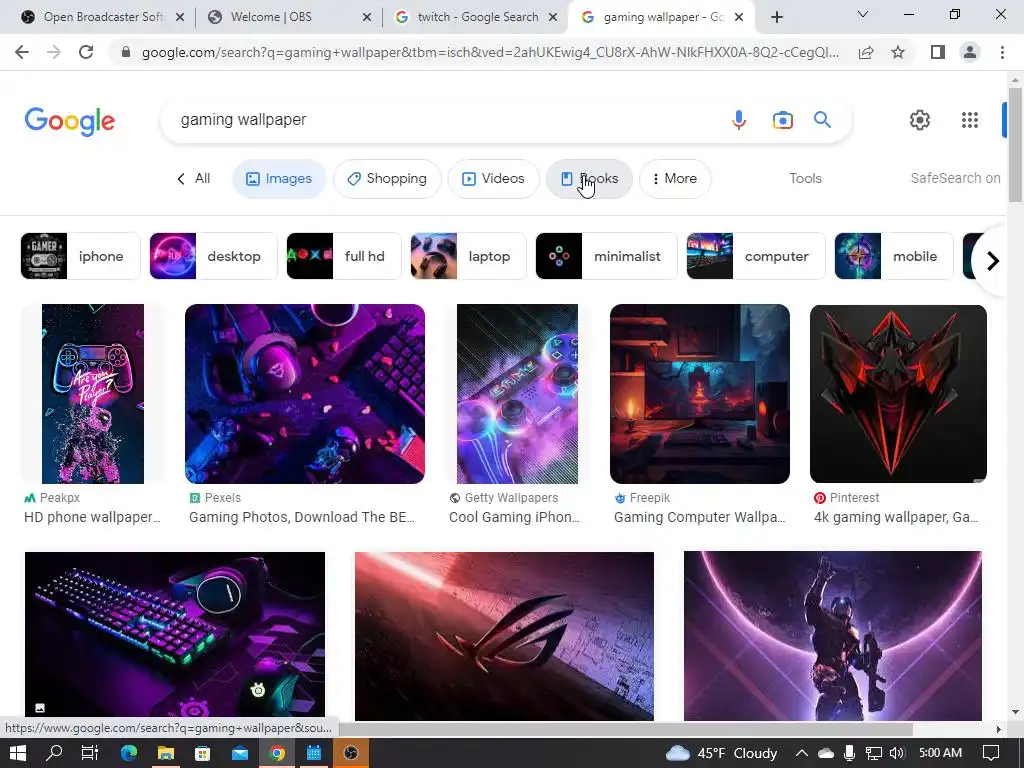This screenshot has height=768, width=1024.
Task: Click the magnifying glass search button
Action: pos(822,120)
